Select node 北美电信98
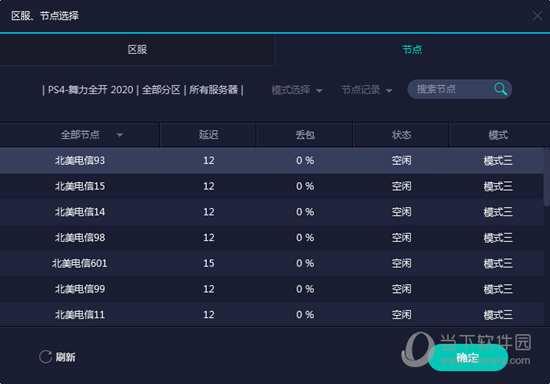Image resolution: width=550 pixels, height=384 pixels. click(272, 237)
